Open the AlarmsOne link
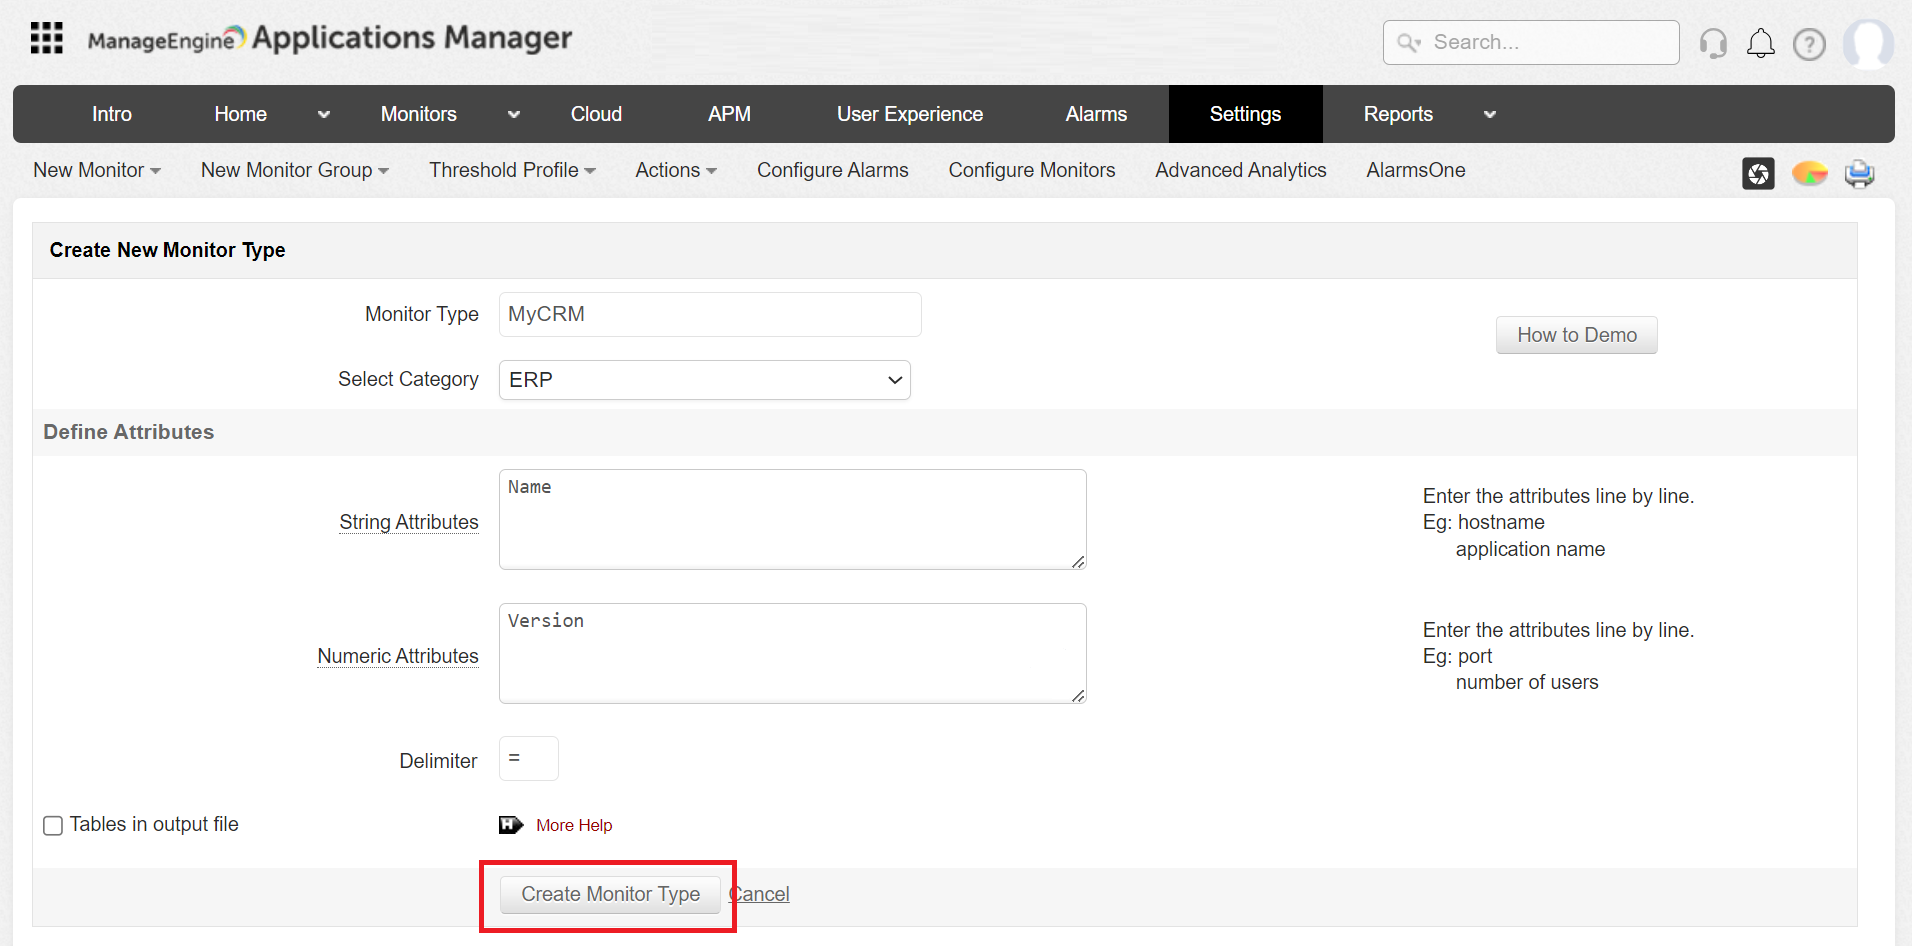This screenshot has height=946, width=1912. pyautogui.click(x=1416, y=170)
